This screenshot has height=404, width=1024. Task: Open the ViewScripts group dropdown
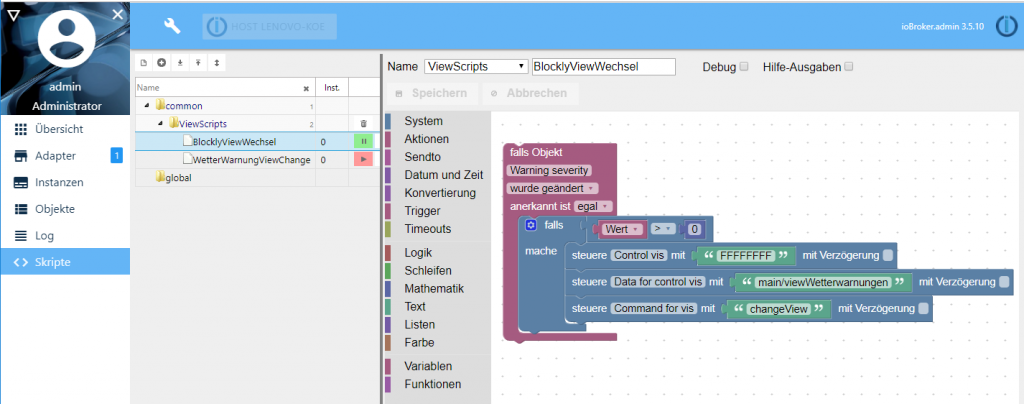tap(476, 67)
